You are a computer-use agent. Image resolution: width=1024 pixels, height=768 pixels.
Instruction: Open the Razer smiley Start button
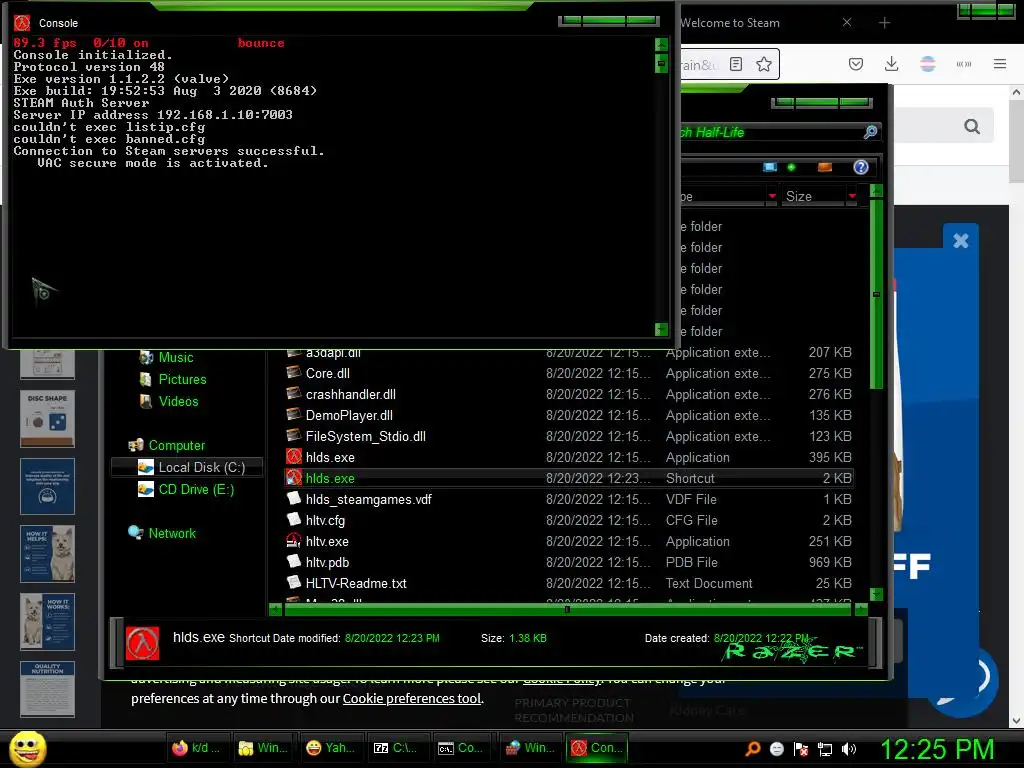pyautogui.click(x=28, y=748)
